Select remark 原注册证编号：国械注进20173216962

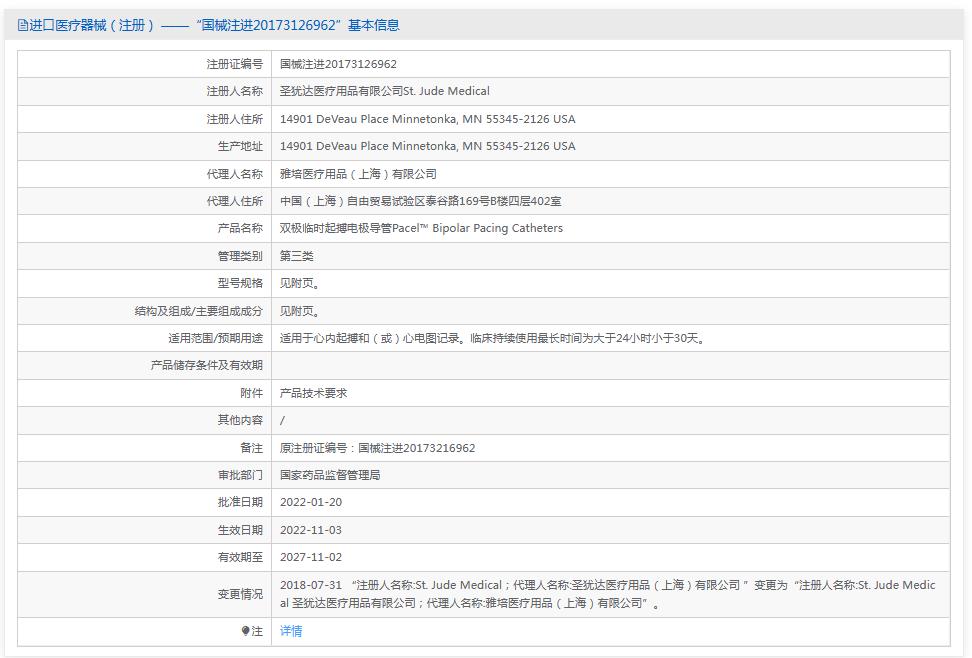(377, 448)
